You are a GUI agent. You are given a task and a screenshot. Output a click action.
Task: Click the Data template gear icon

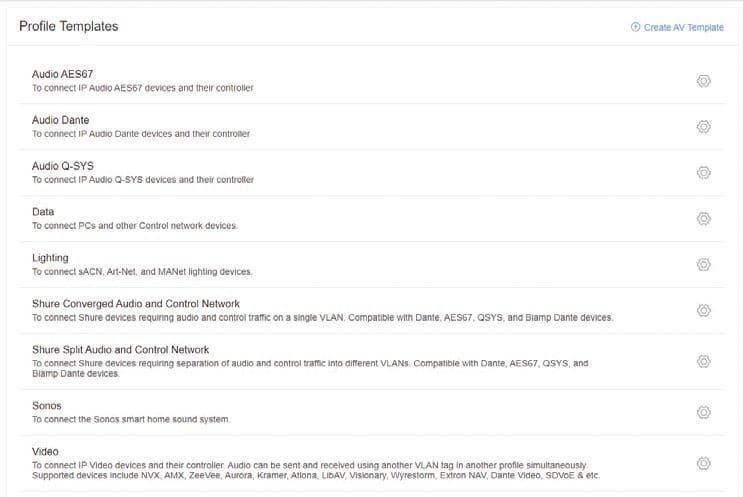(703, 219)
